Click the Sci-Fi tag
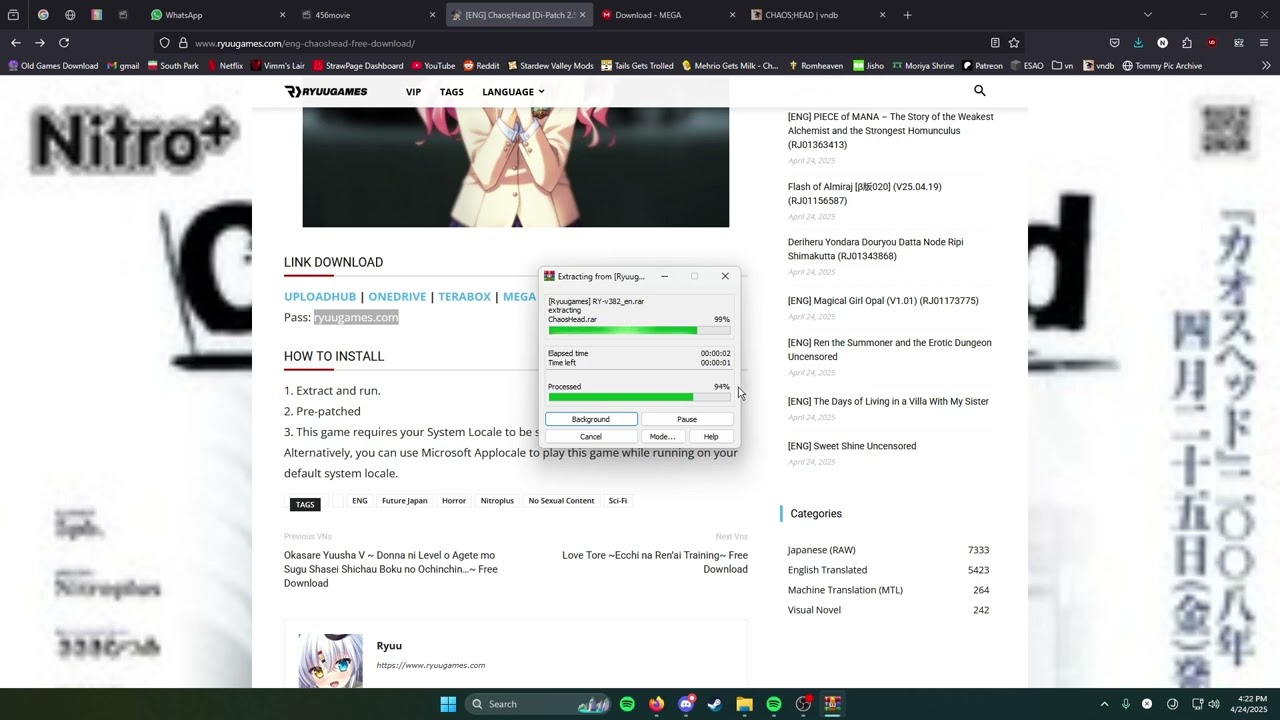Screen dimensions: 1280x720 [x=618, y=501]
